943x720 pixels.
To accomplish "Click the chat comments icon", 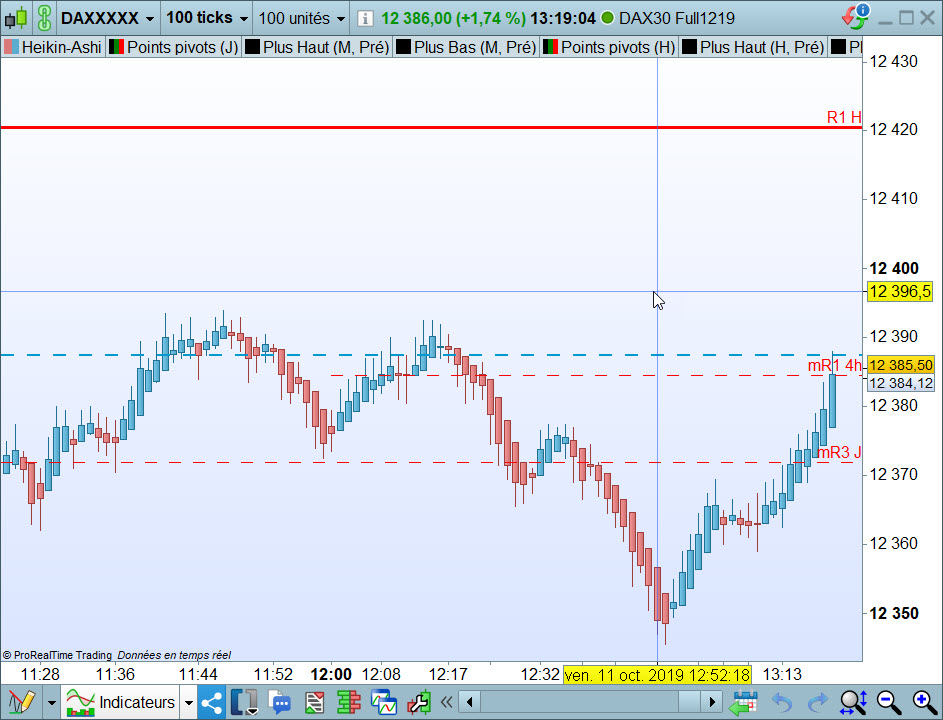I will [x=280, y=702].
